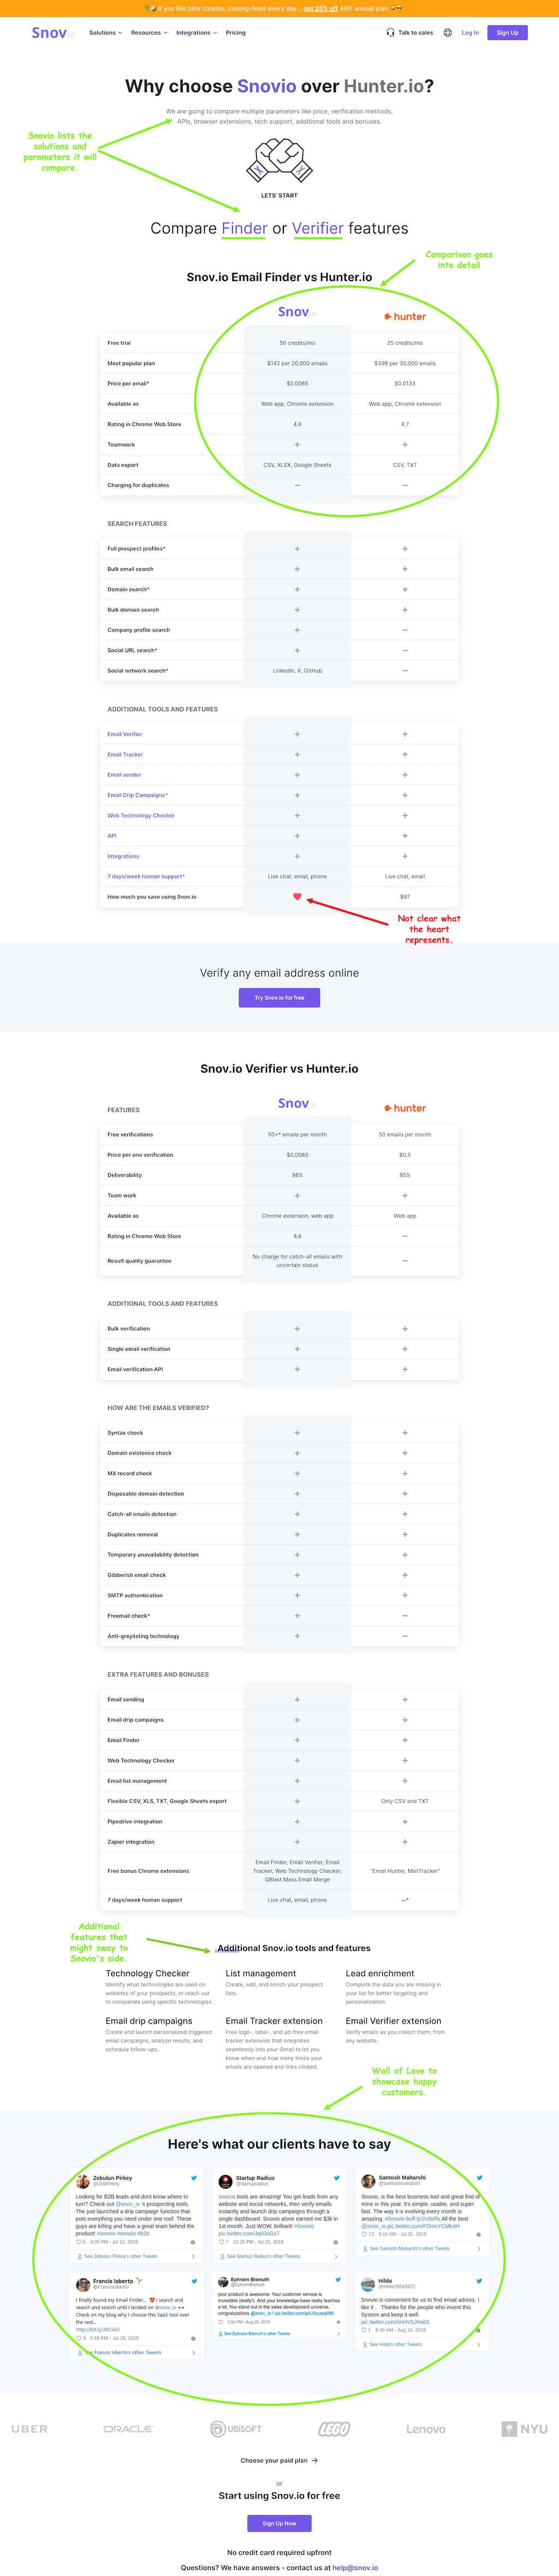559x2576 pixels.
Task: Click Twitter bird on Ephraim Bismuth's tweet
Action: (x=337, y=2279)
